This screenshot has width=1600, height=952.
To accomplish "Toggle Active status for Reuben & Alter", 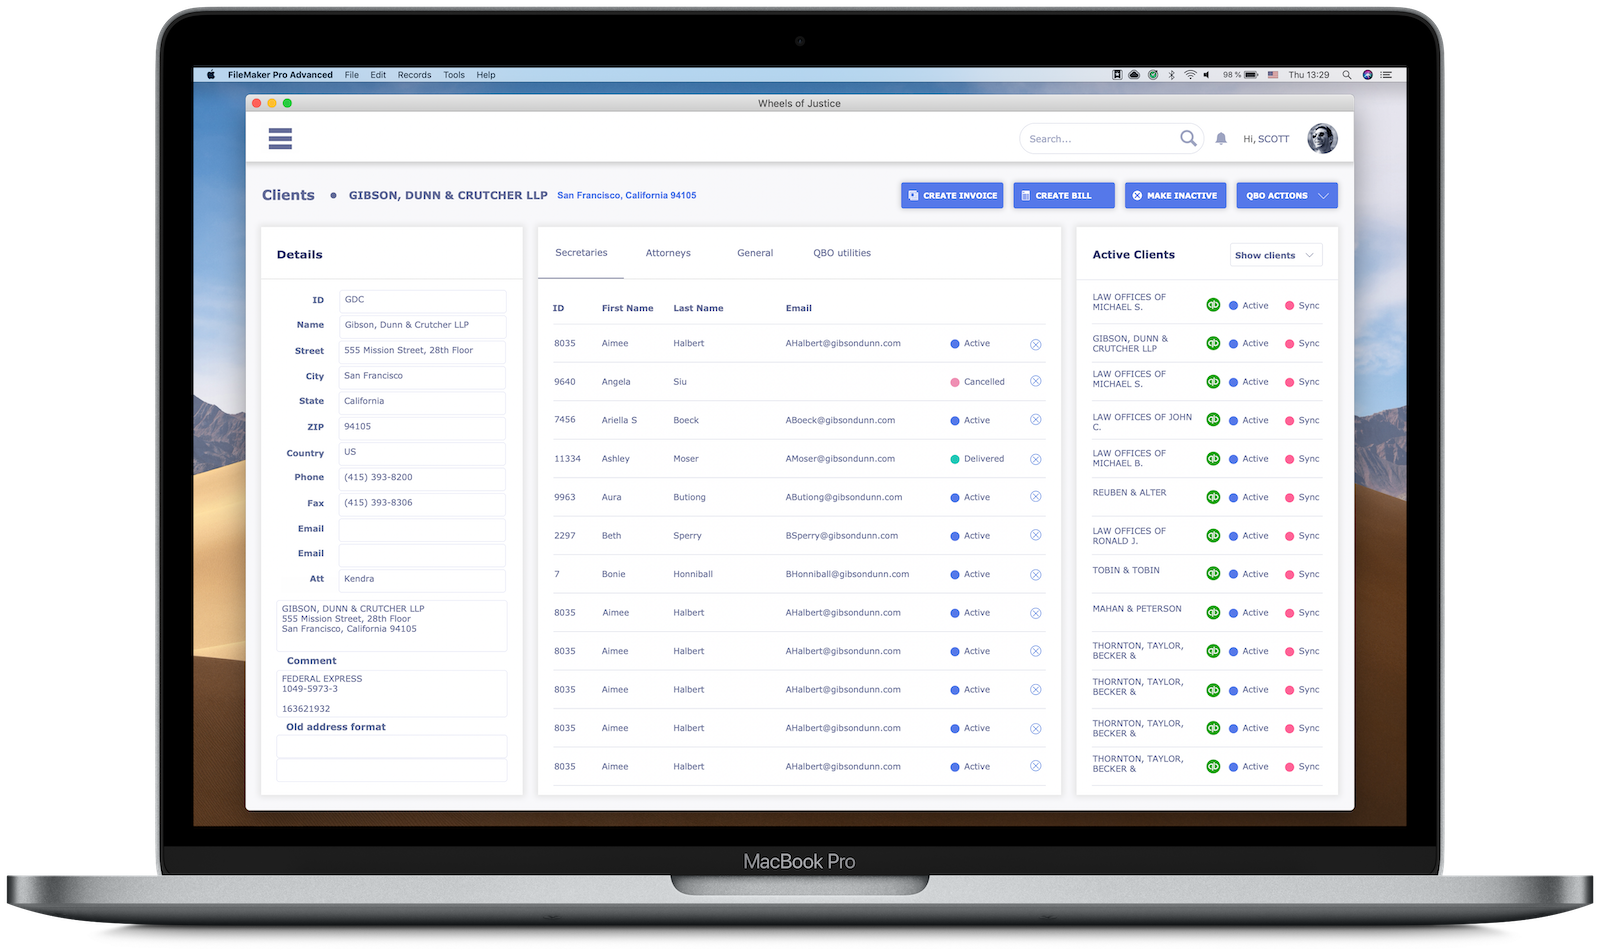I will coord(1249,497).
